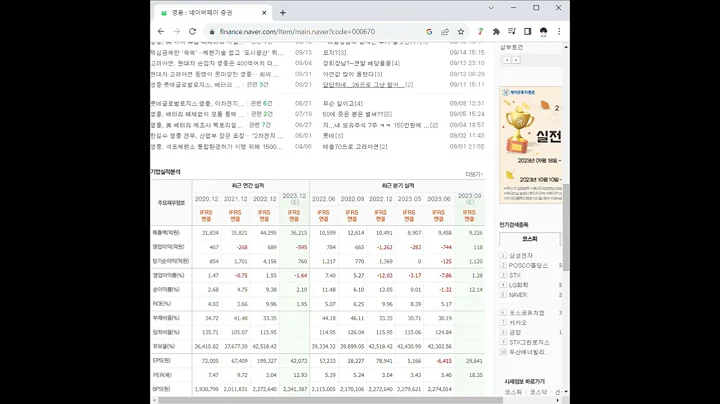This screenshot has width=720, height=404.
Task: Open 금양 in popular searches
Action: click(515, 332)
